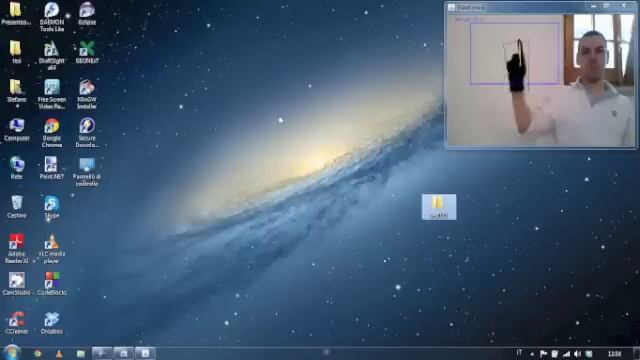Select the first folder icon on the desktop
The height and width of the screenshot is (360, 640).
16,13
